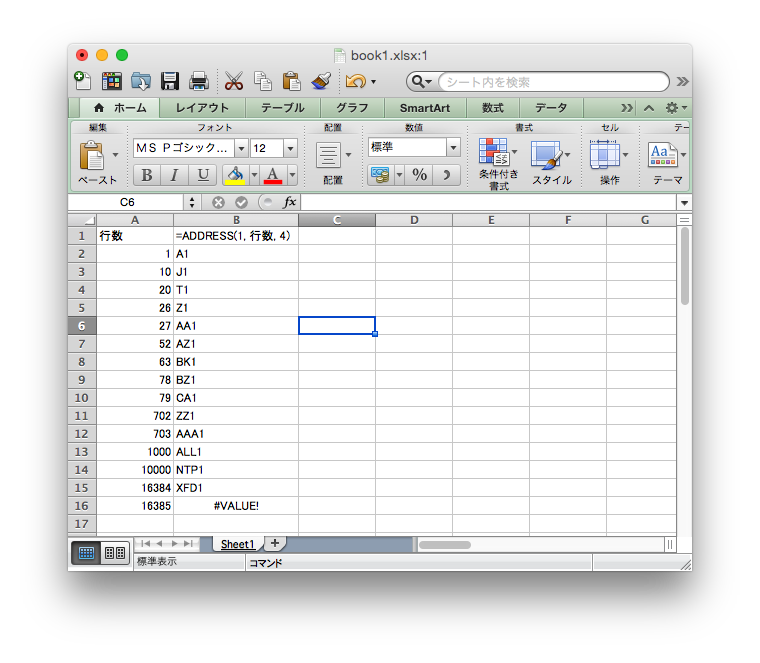Undo the last action with the arrow icon
760x663 pixels.
356,81
